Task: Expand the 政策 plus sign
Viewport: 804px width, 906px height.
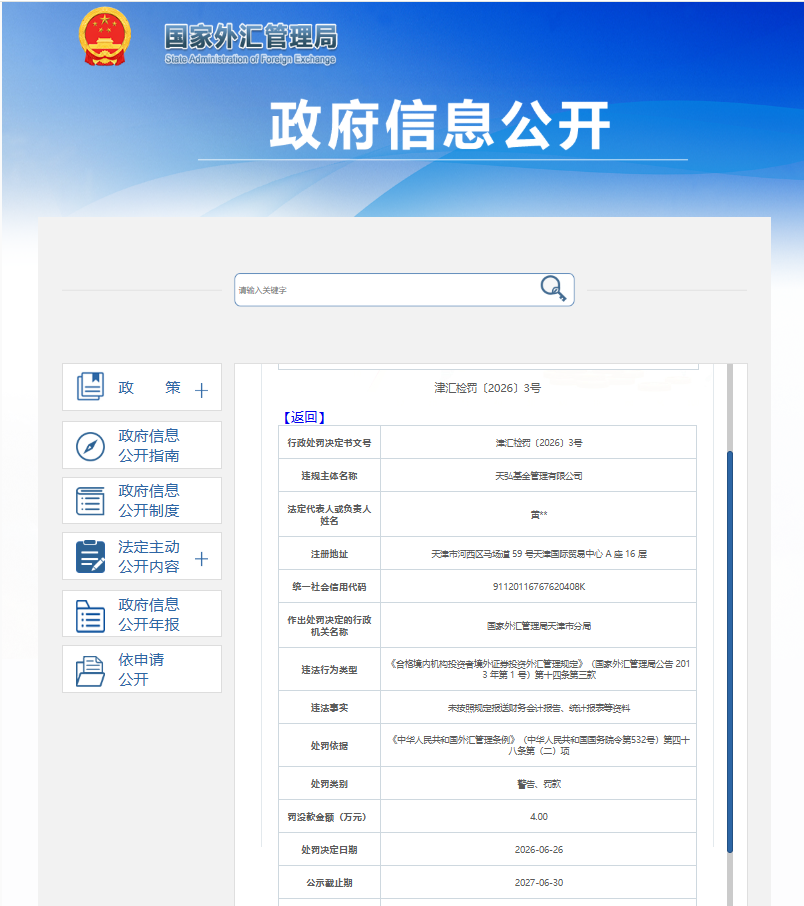Action: tap(201, 391)
